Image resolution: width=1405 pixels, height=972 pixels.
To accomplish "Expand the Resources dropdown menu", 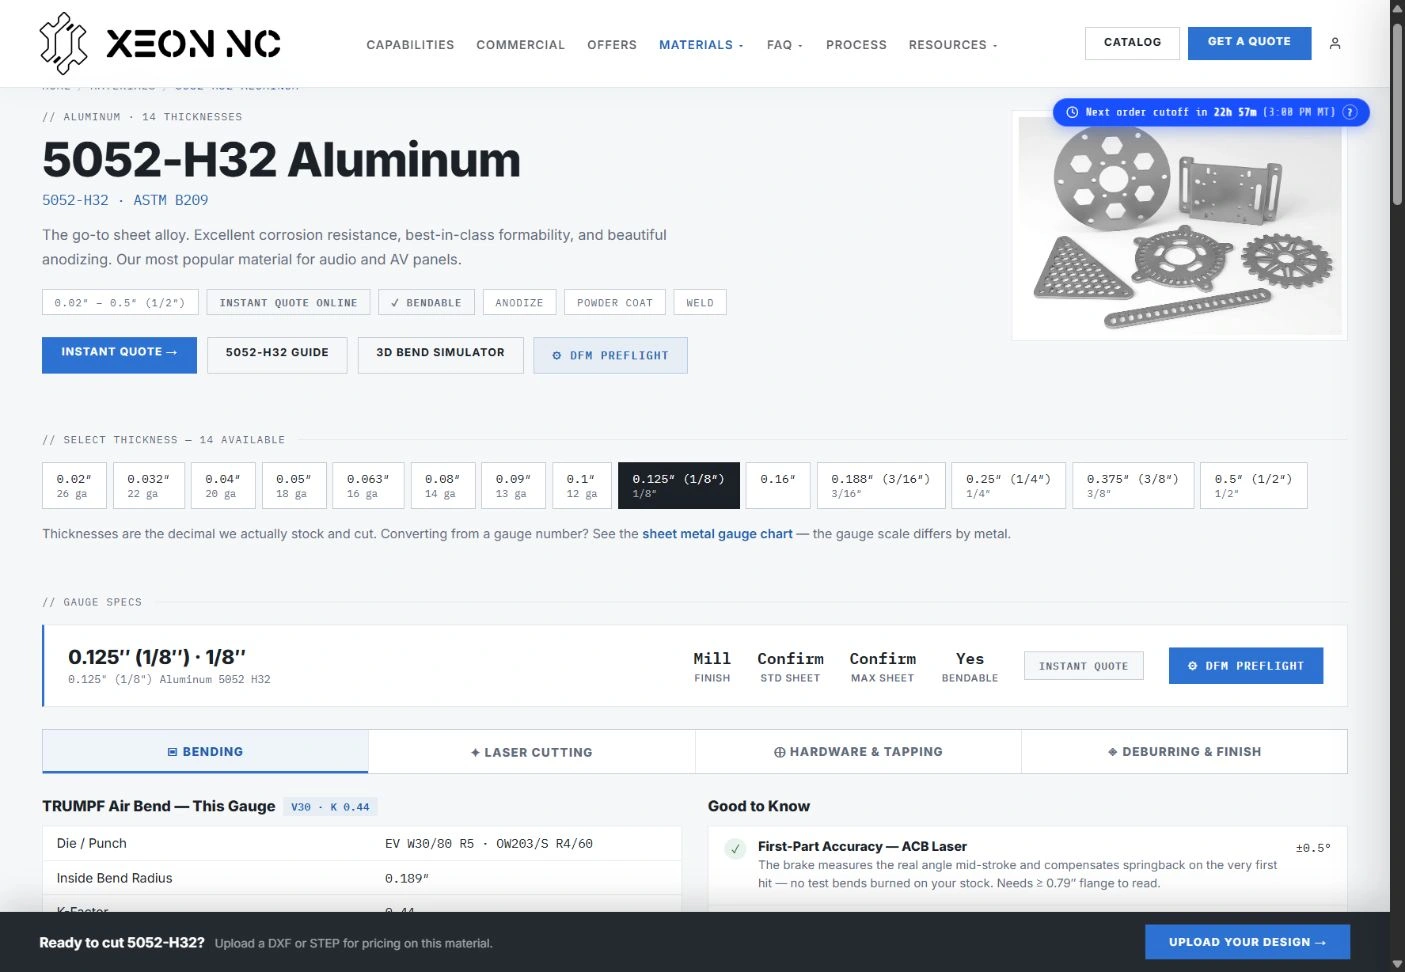I will 953,45.
